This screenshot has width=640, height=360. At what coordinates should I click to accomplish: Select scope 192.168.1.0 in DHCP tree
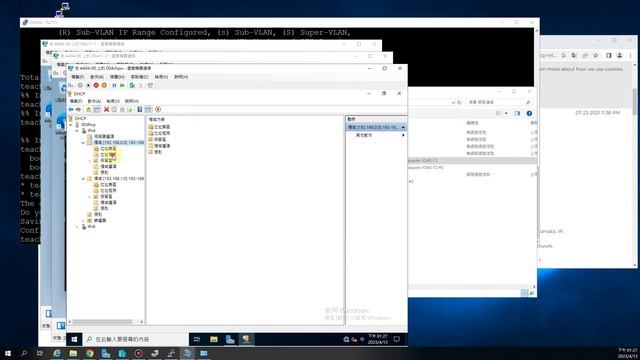[x=119, y=178]
